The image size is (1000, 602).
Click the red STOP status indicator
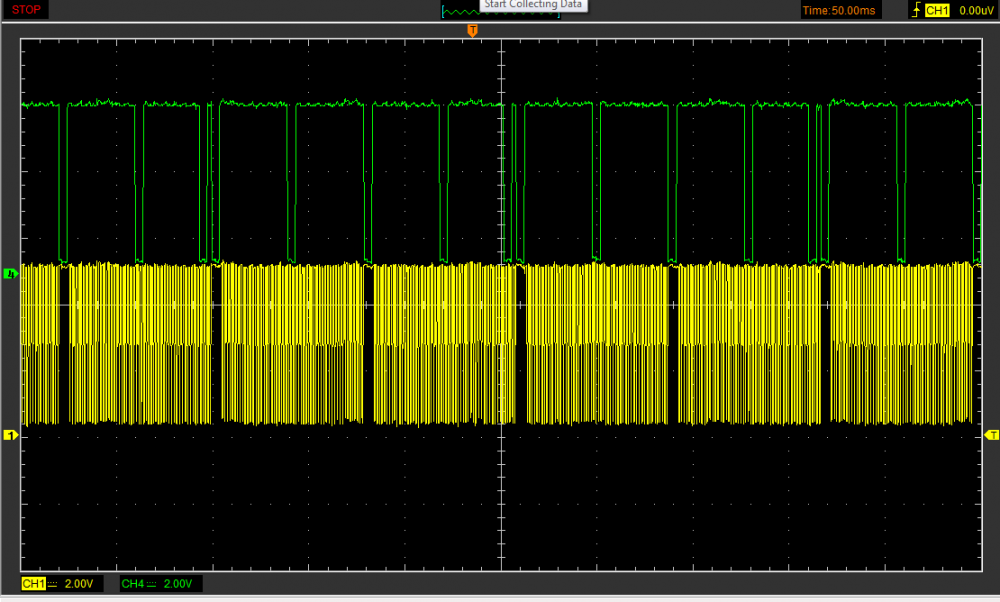26,10
